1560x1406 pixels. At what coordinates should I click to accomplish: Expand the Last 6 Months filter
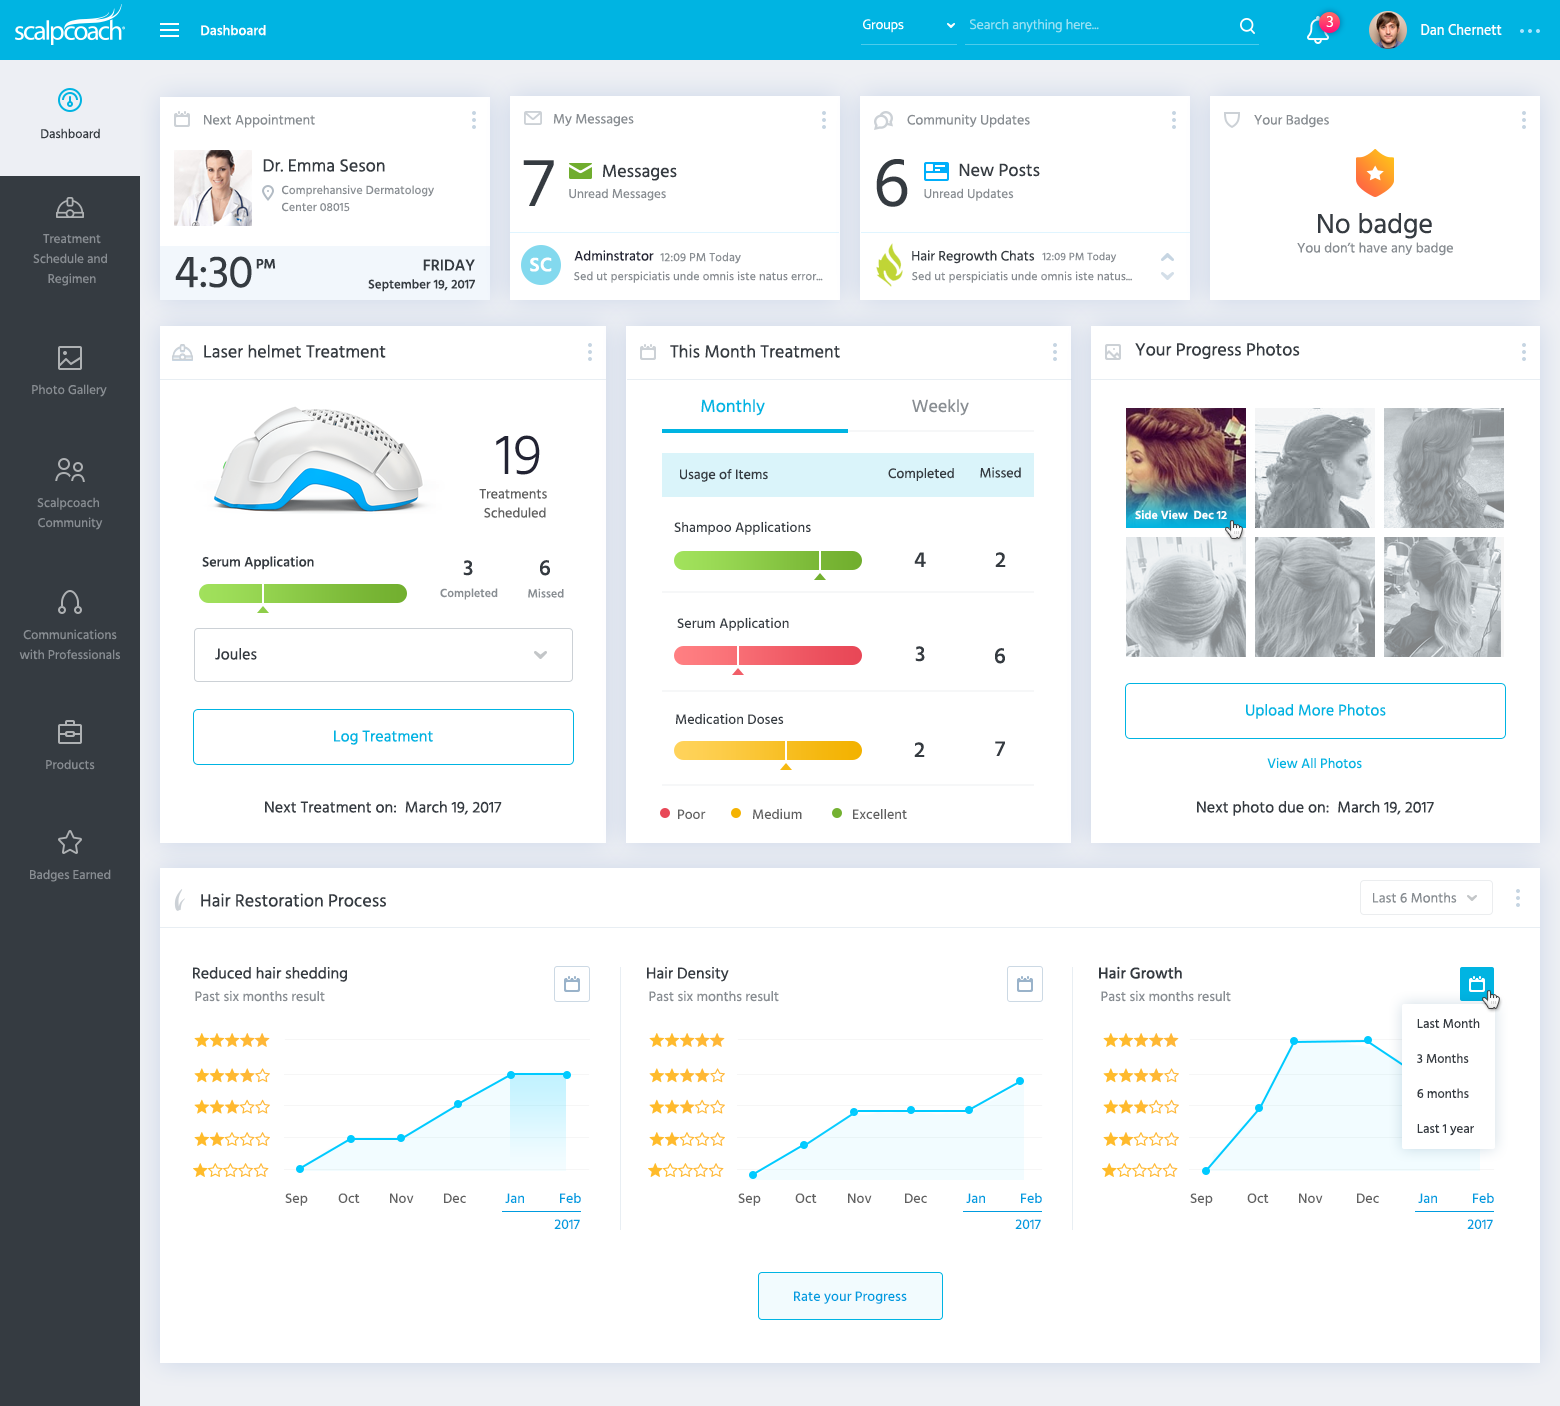click(1425, 898)
